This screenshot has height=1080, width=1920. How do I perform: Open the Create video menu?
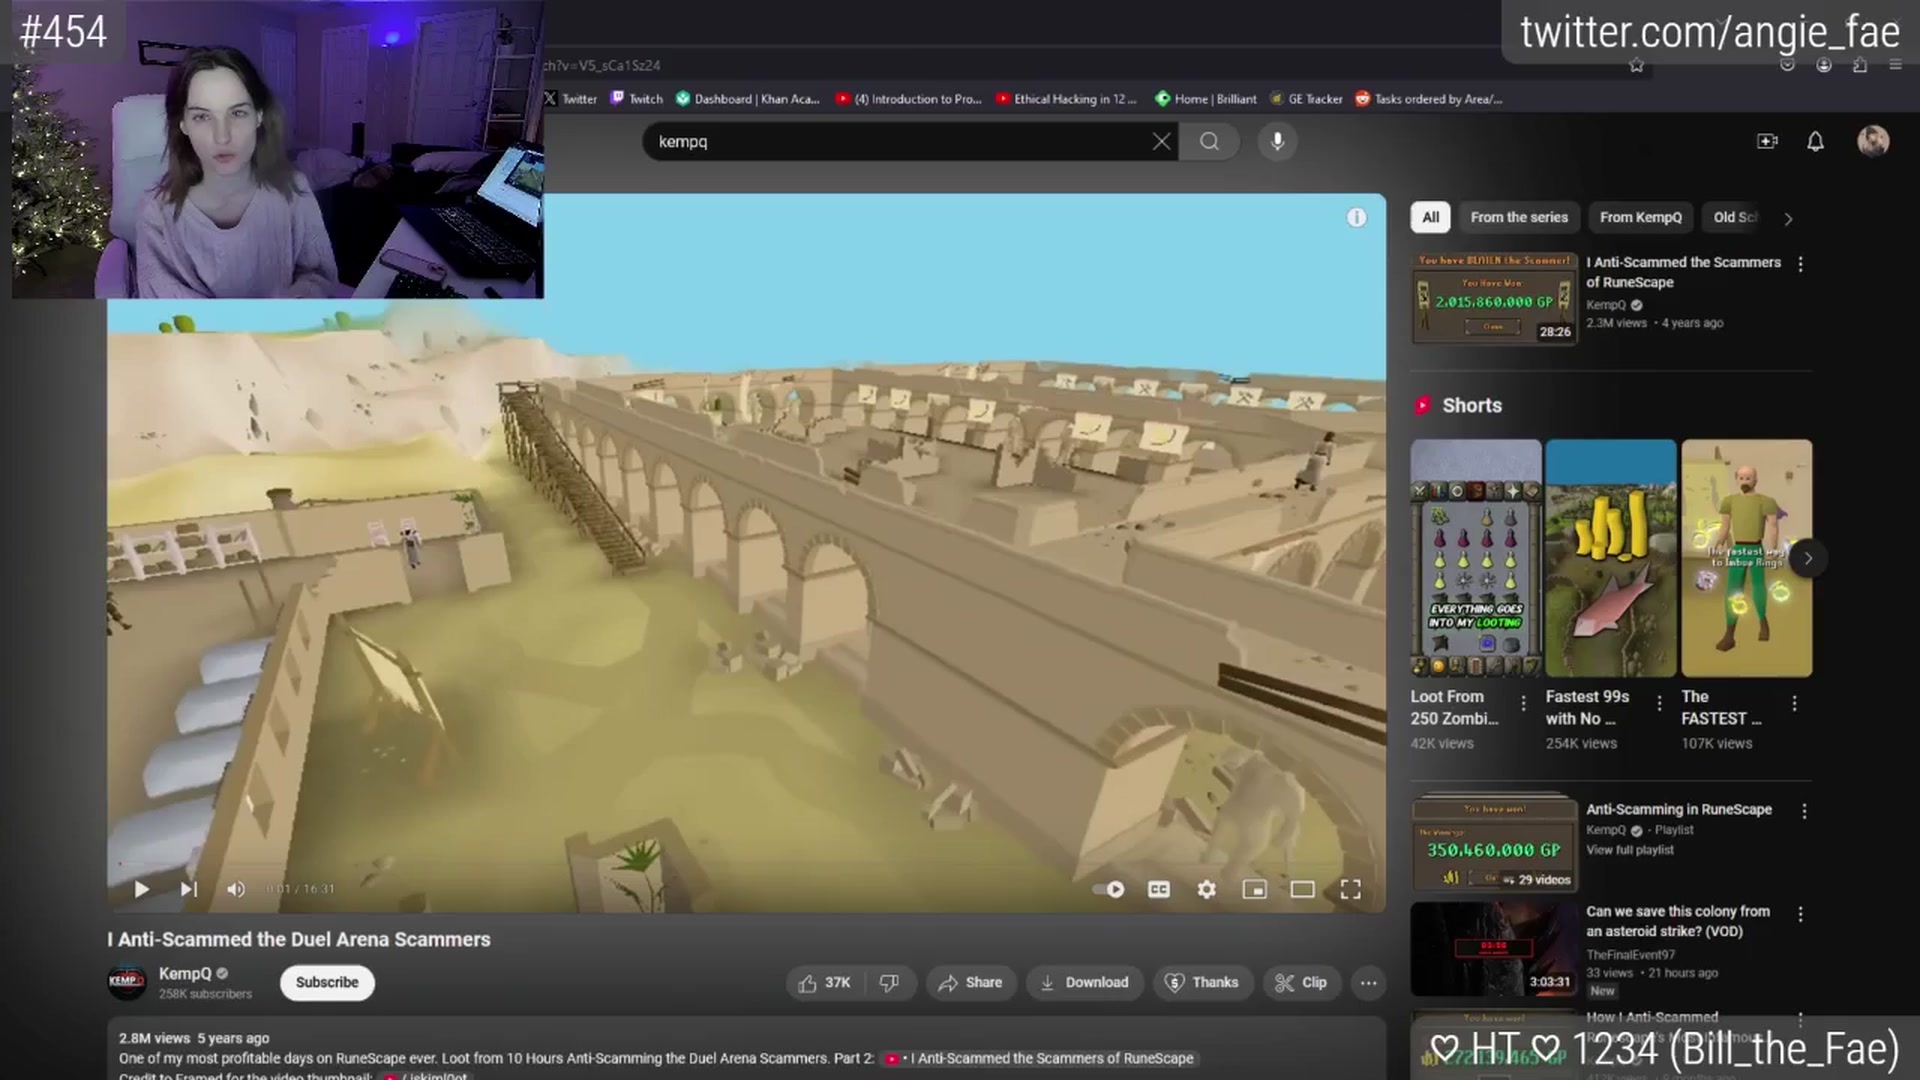click(x=1767, y=142)
